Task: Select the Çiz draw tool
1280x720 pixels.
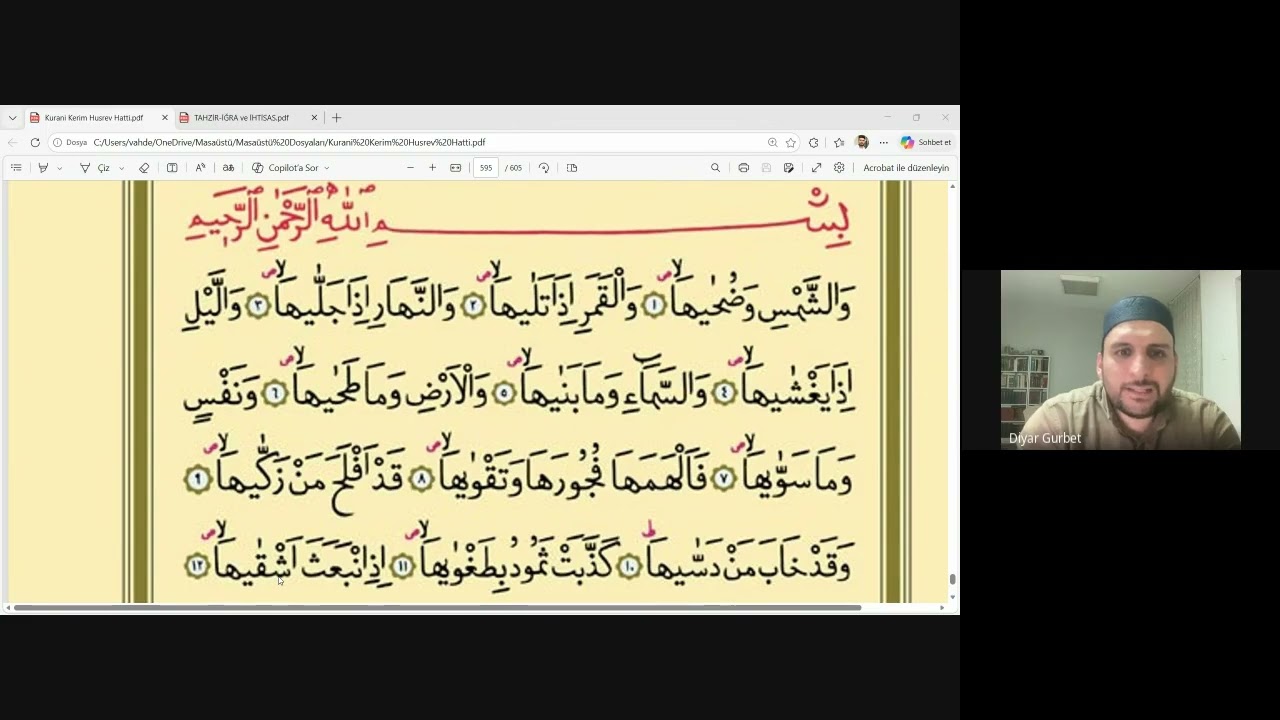Action: tap(95, 168)
